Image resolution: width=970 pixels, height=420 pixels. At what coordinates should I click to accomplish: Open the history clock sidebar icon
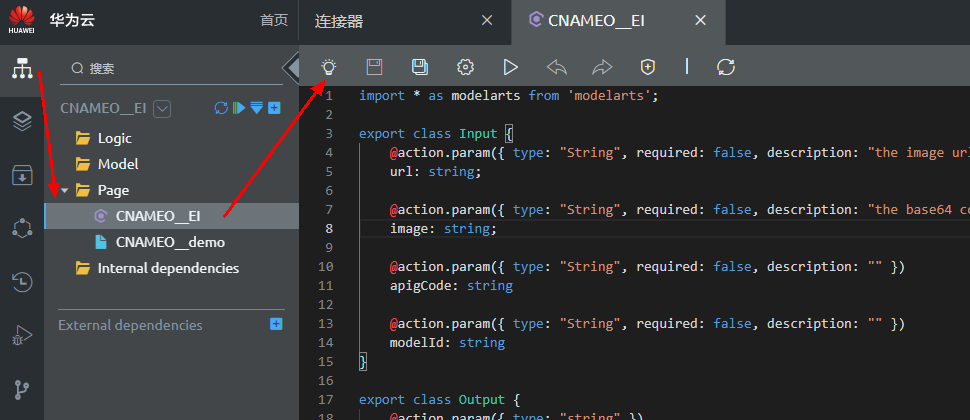pyautogui.click(x=22, y=282)
